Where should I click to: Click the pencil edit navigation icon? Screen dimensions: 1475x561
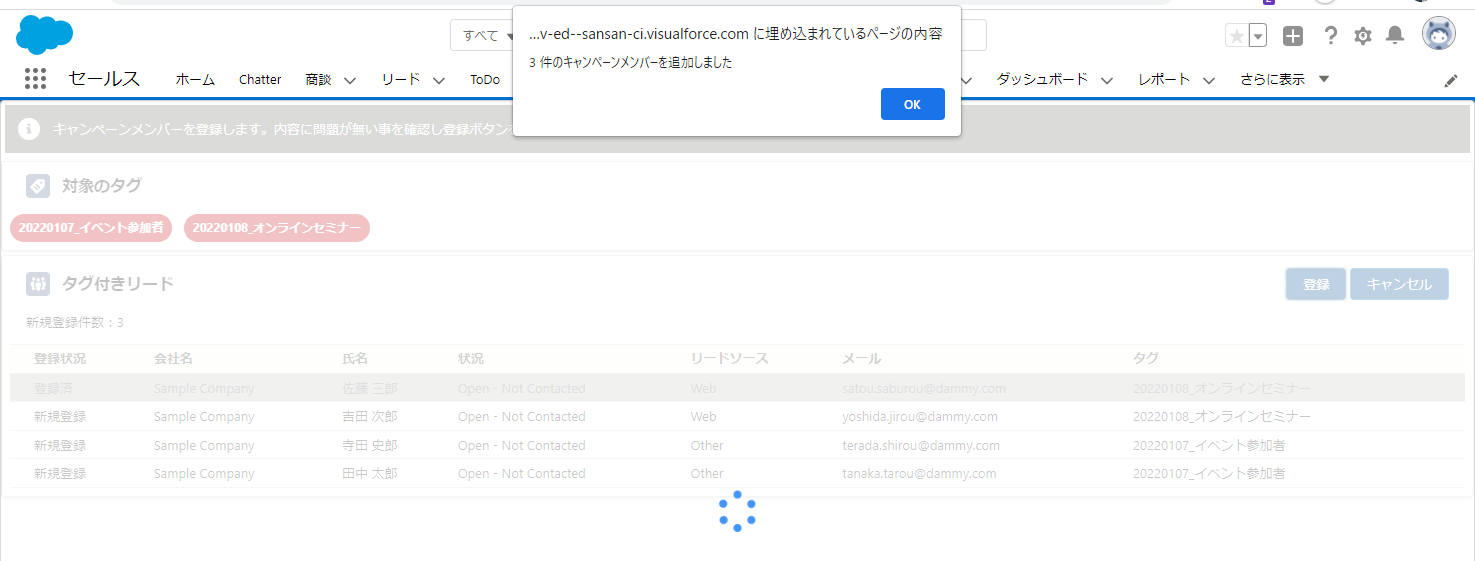pos(1451,81)
